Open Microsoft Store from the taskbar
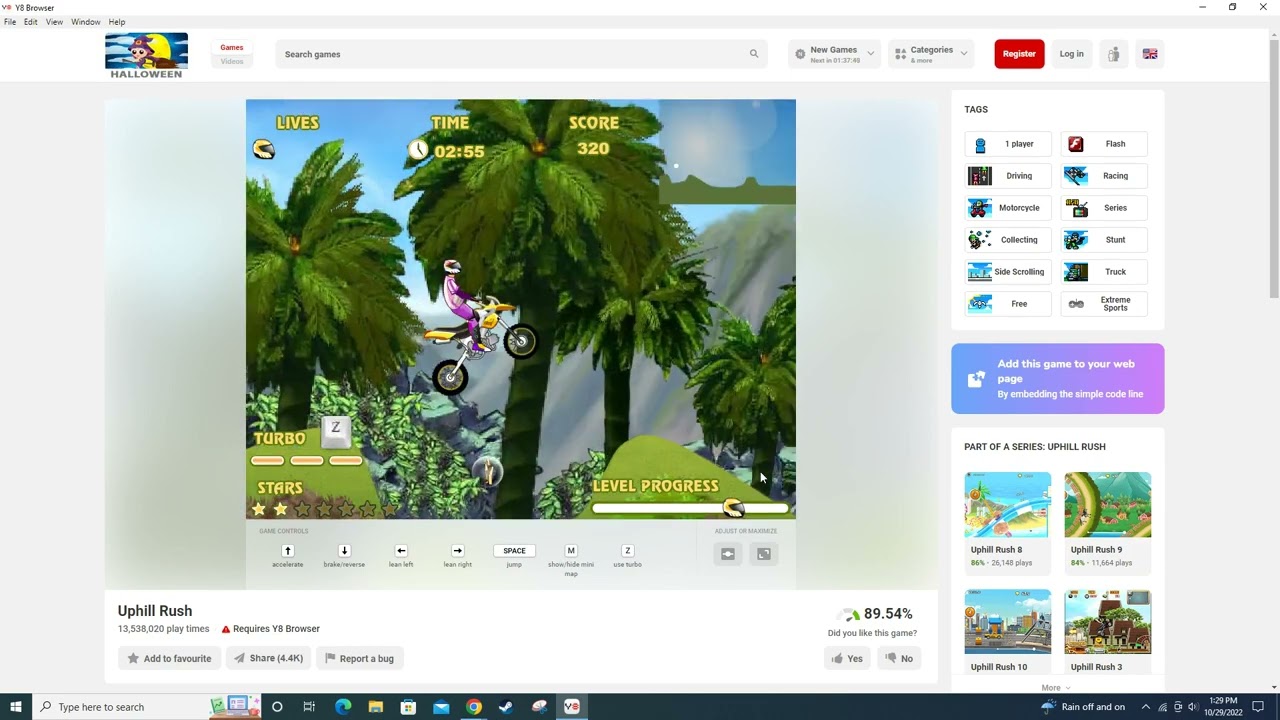1280x720 pixels. coord(408,707)
